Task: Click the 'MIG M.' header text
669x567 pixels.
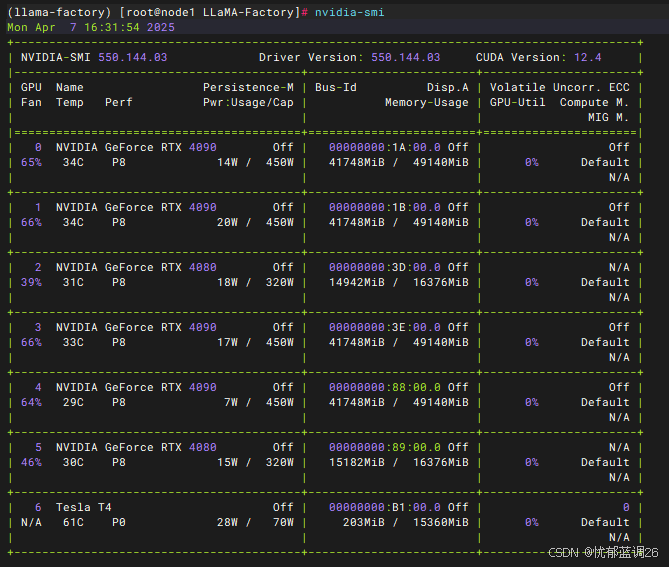Action: pyautogui.click(x=608, y=117)
